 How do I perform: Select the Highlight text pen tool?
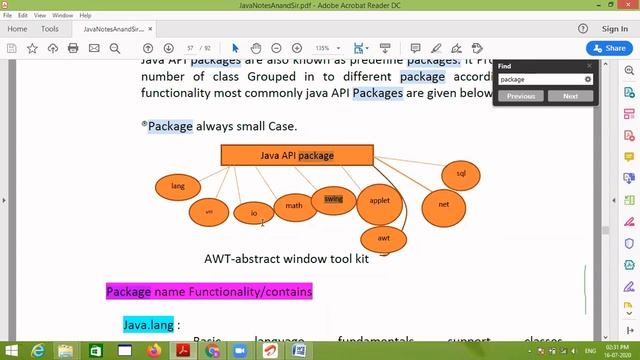point(436,48)
